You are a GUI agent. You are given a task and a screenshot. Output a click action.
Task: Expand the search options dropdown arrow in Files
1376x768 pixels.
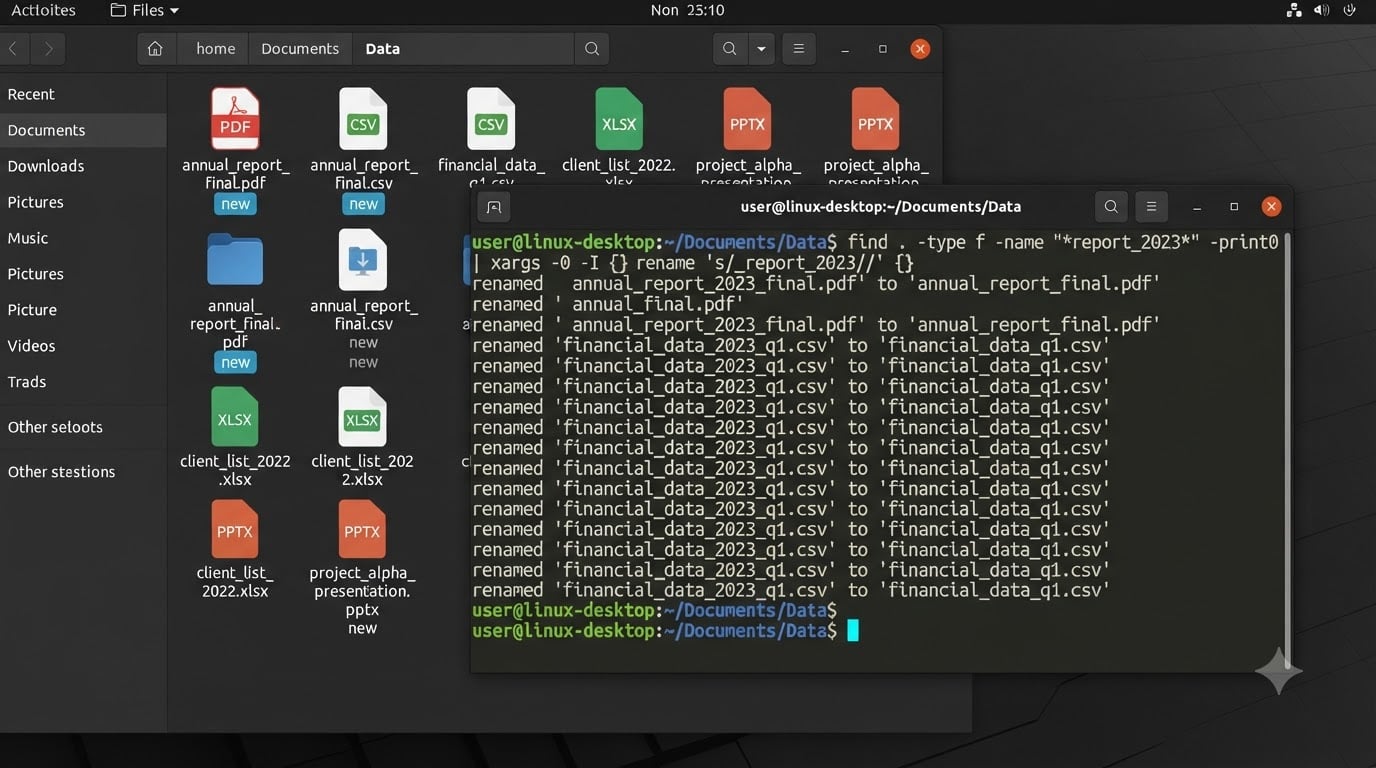[x=761, y=48]
